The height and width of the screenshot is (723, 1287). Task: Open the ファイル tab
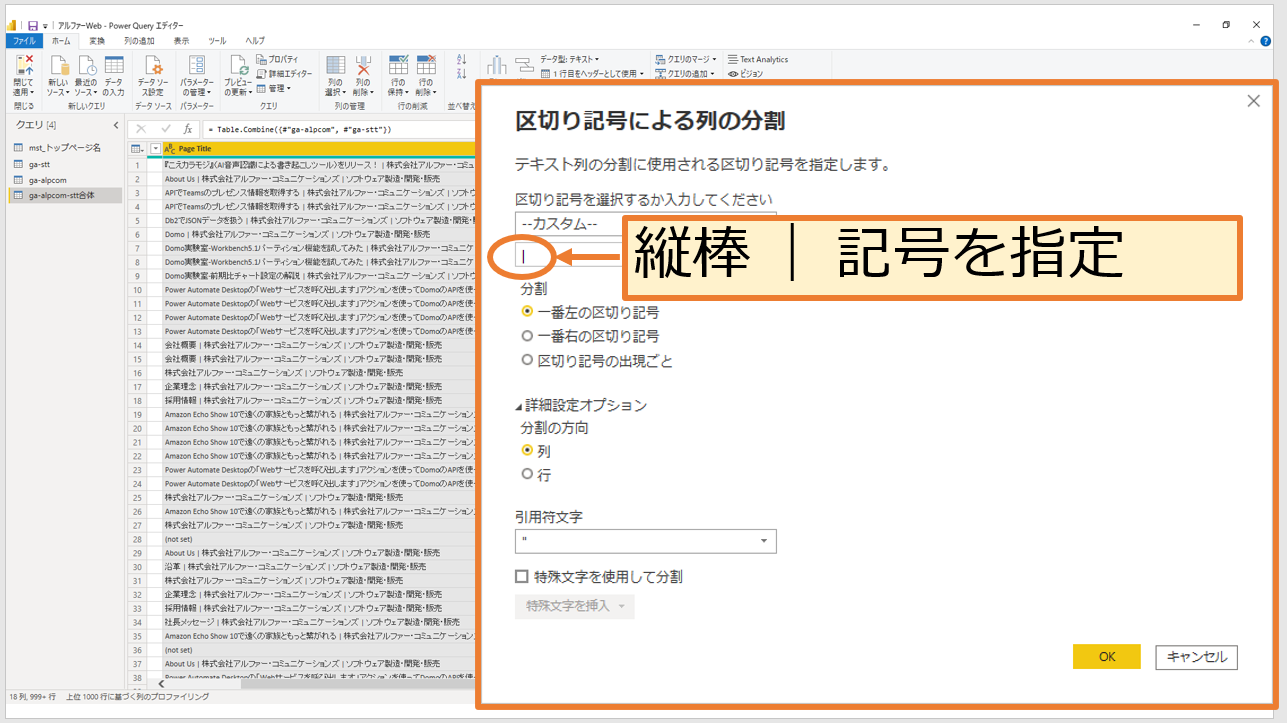25,41
